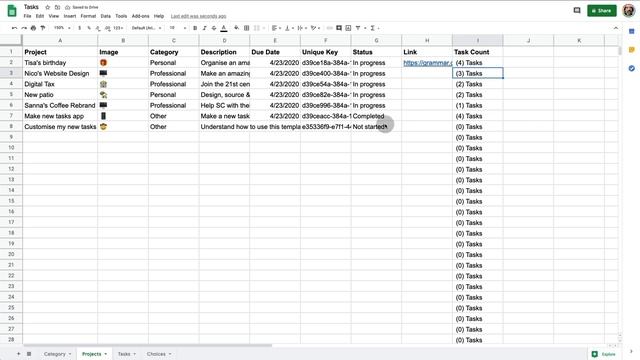Open the Google Sheets home icon
This screenshot has width=640, height=360.
[12, 11]
